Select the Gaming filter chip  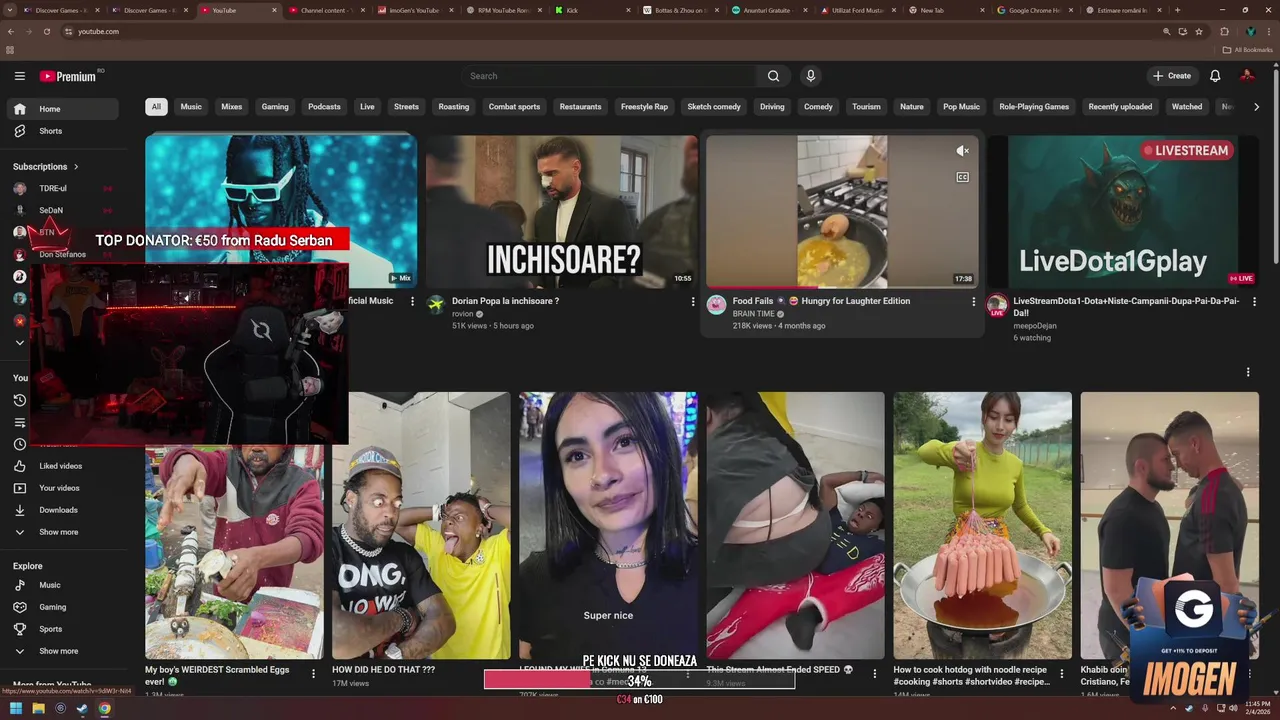click(x=275, y=107)
